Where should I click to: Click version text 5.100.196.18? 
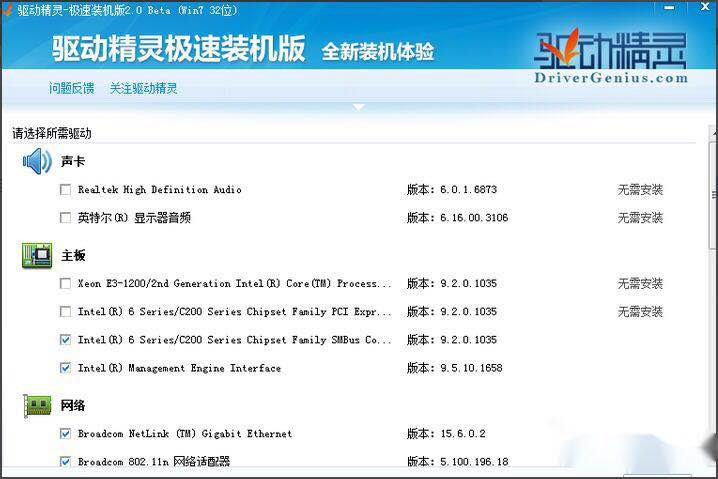click(474, 462)
